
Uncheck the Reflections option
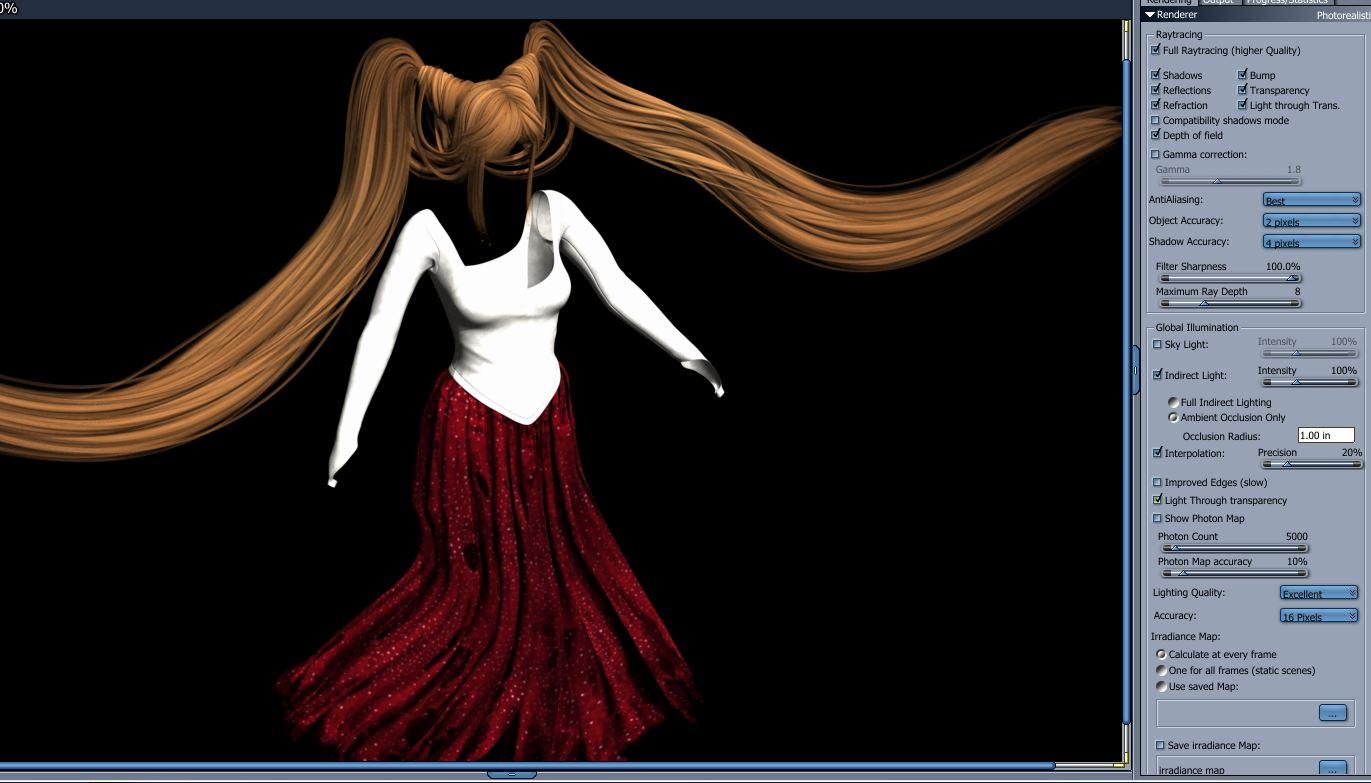tap(1156, 90)
